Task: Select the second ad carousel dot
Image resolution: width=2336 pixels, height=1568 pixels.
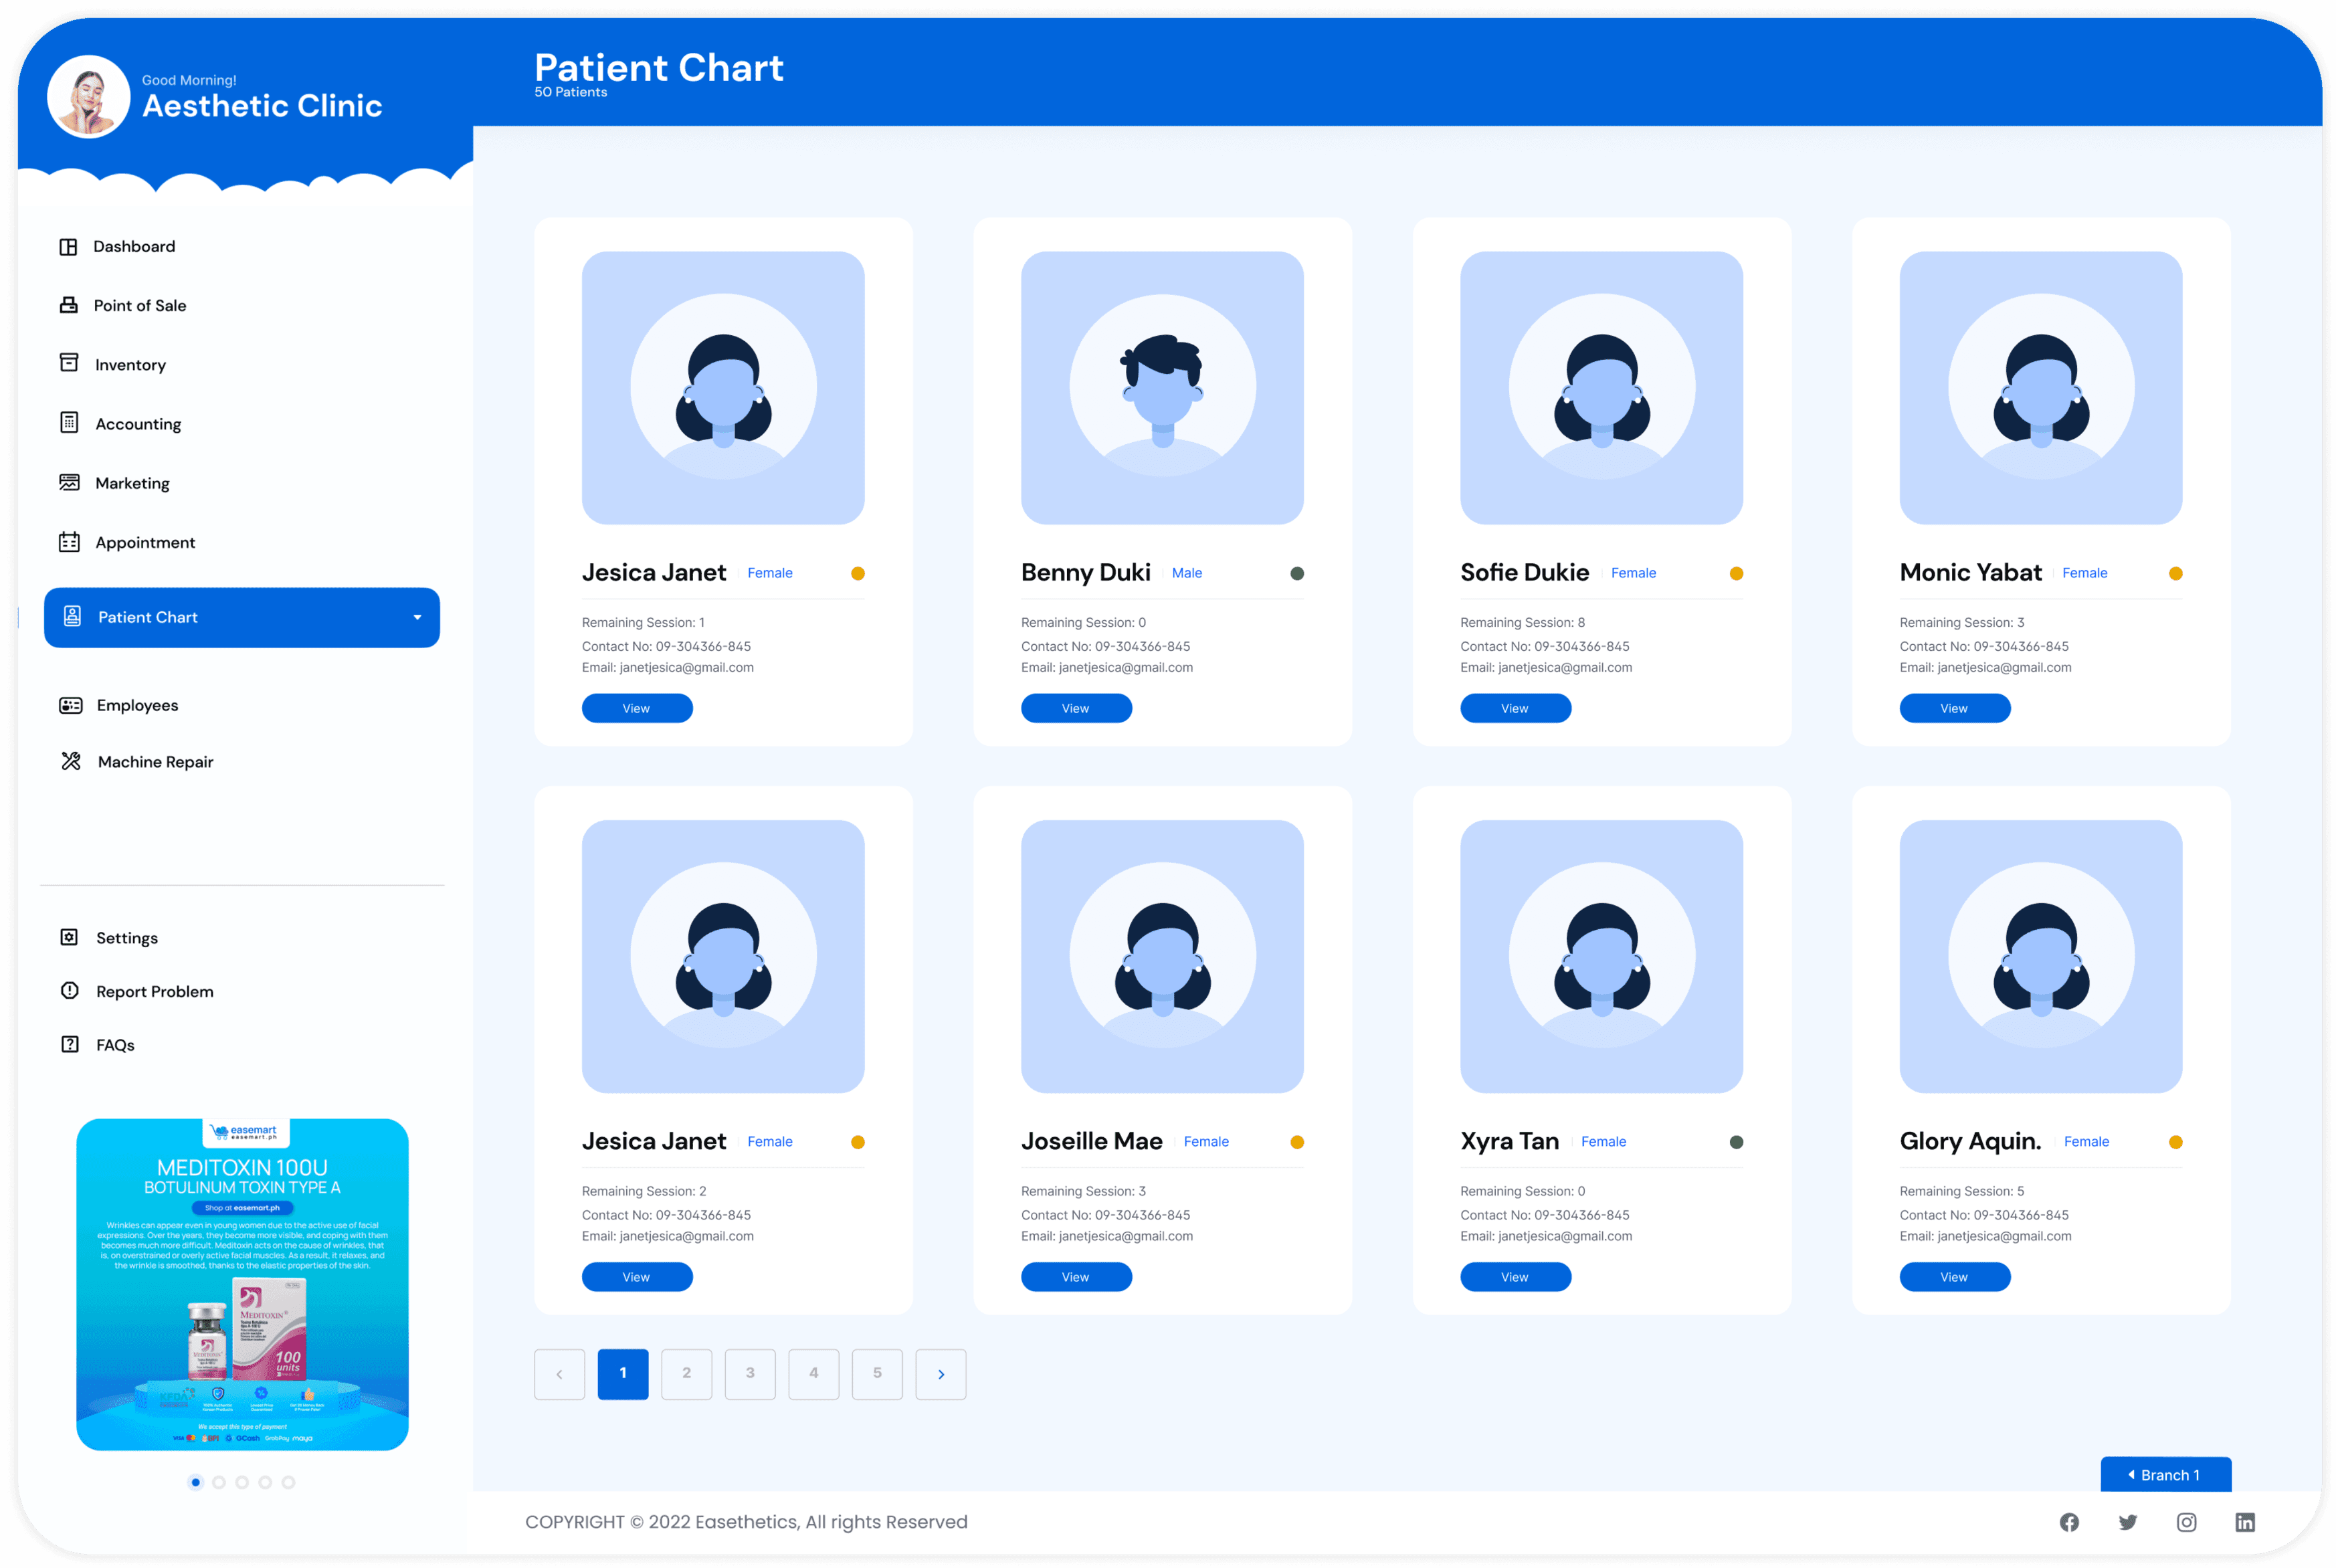Action: (x=219, y=1482)
